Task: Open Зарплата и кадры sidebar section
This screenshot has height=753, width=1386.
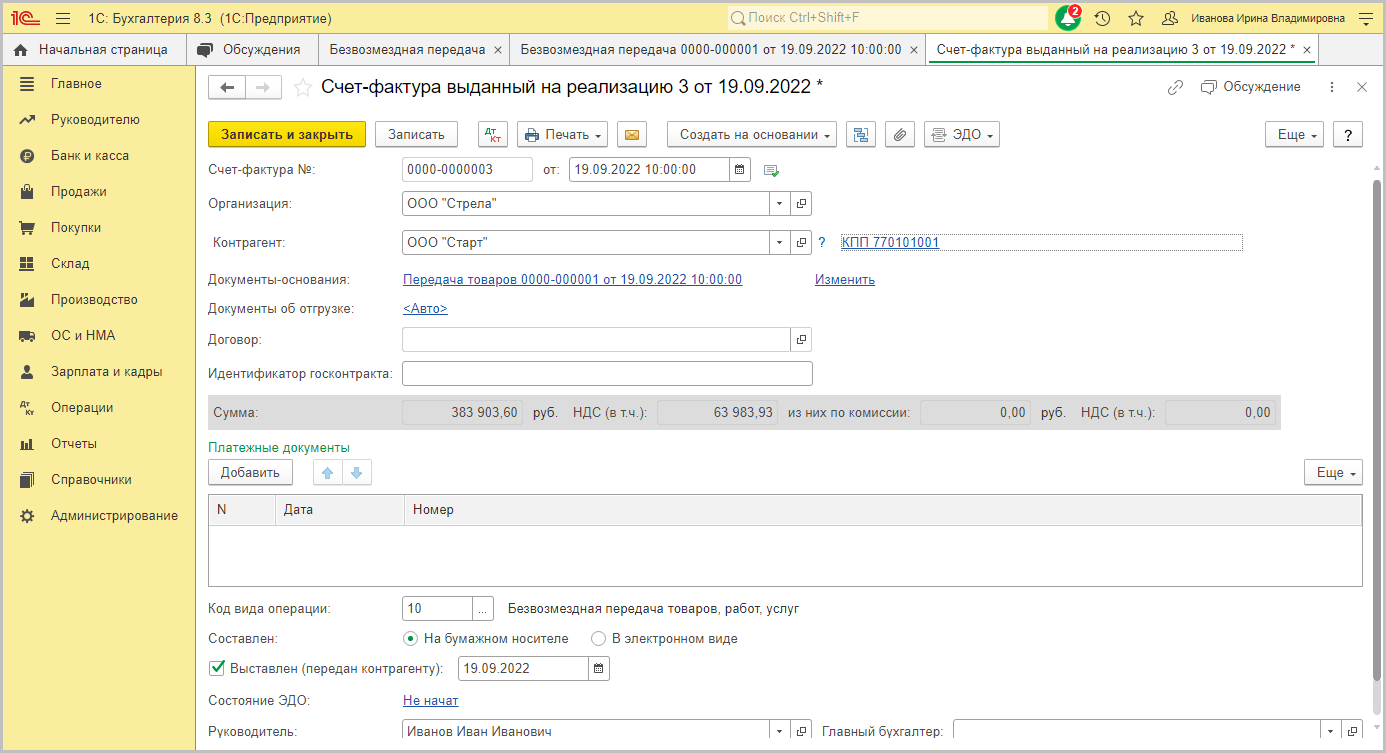Action: click(106, 372)
